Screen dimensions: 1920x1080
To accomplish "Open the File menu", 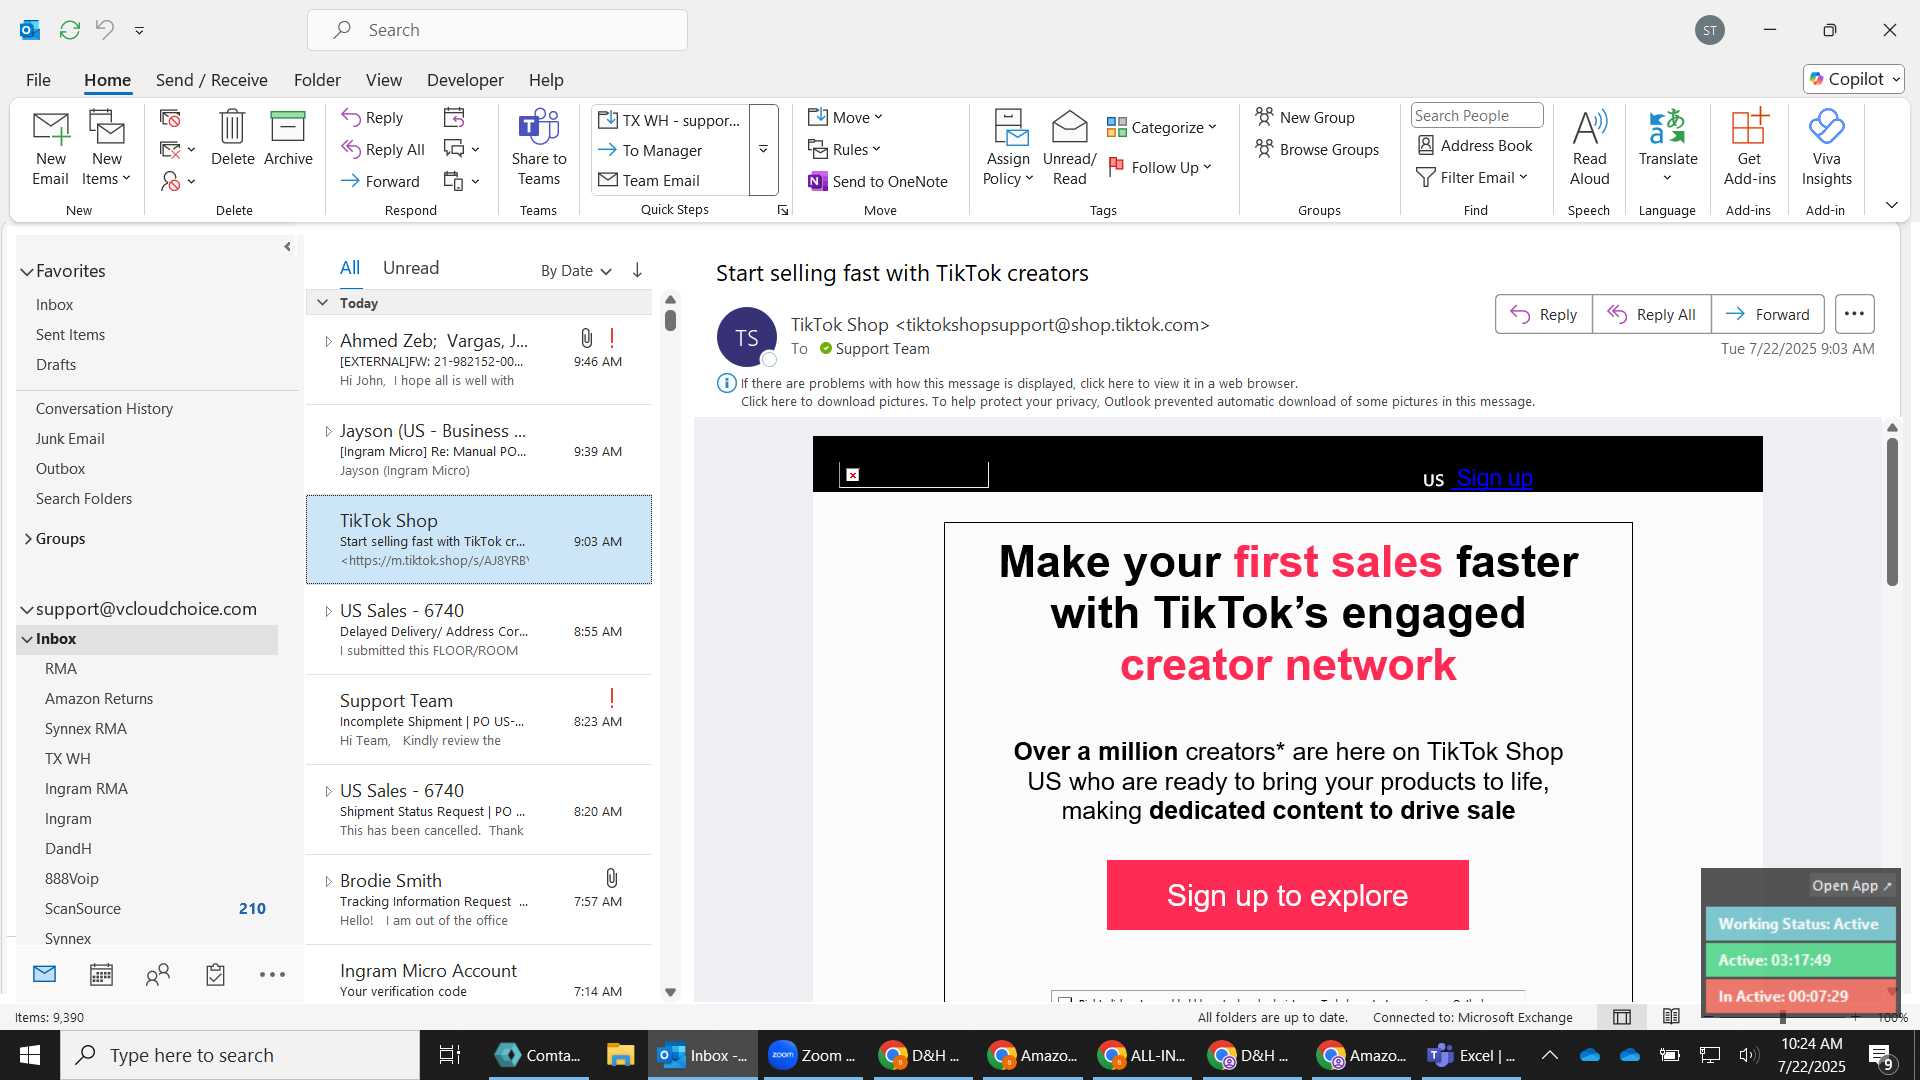I will 38,80.
